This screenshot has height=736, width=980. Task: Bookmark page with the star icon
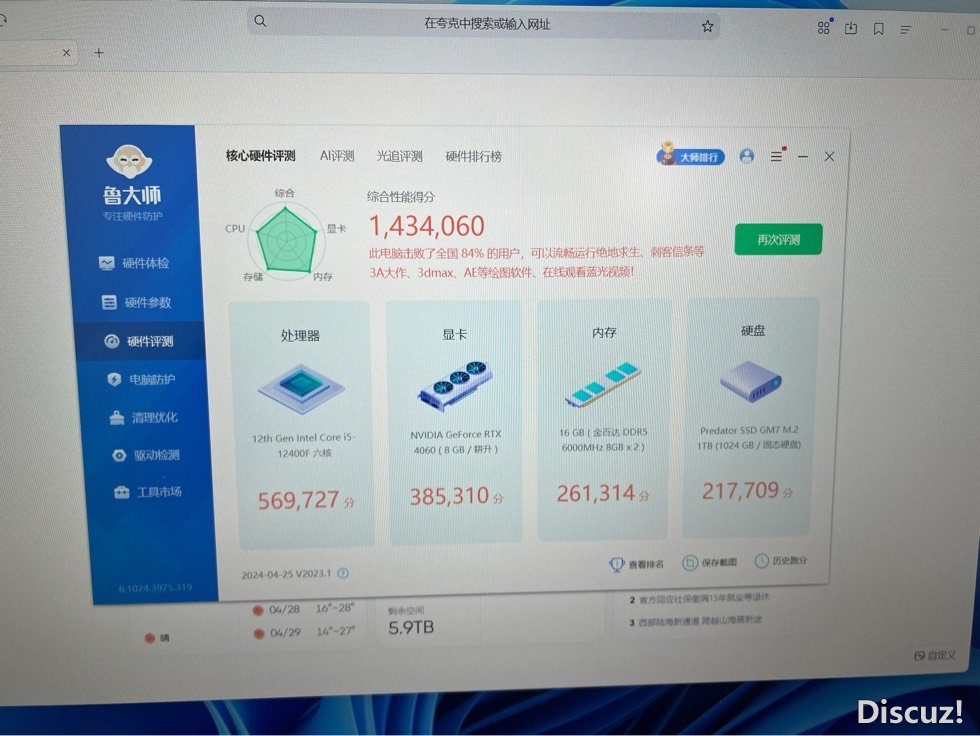[708, 26]
